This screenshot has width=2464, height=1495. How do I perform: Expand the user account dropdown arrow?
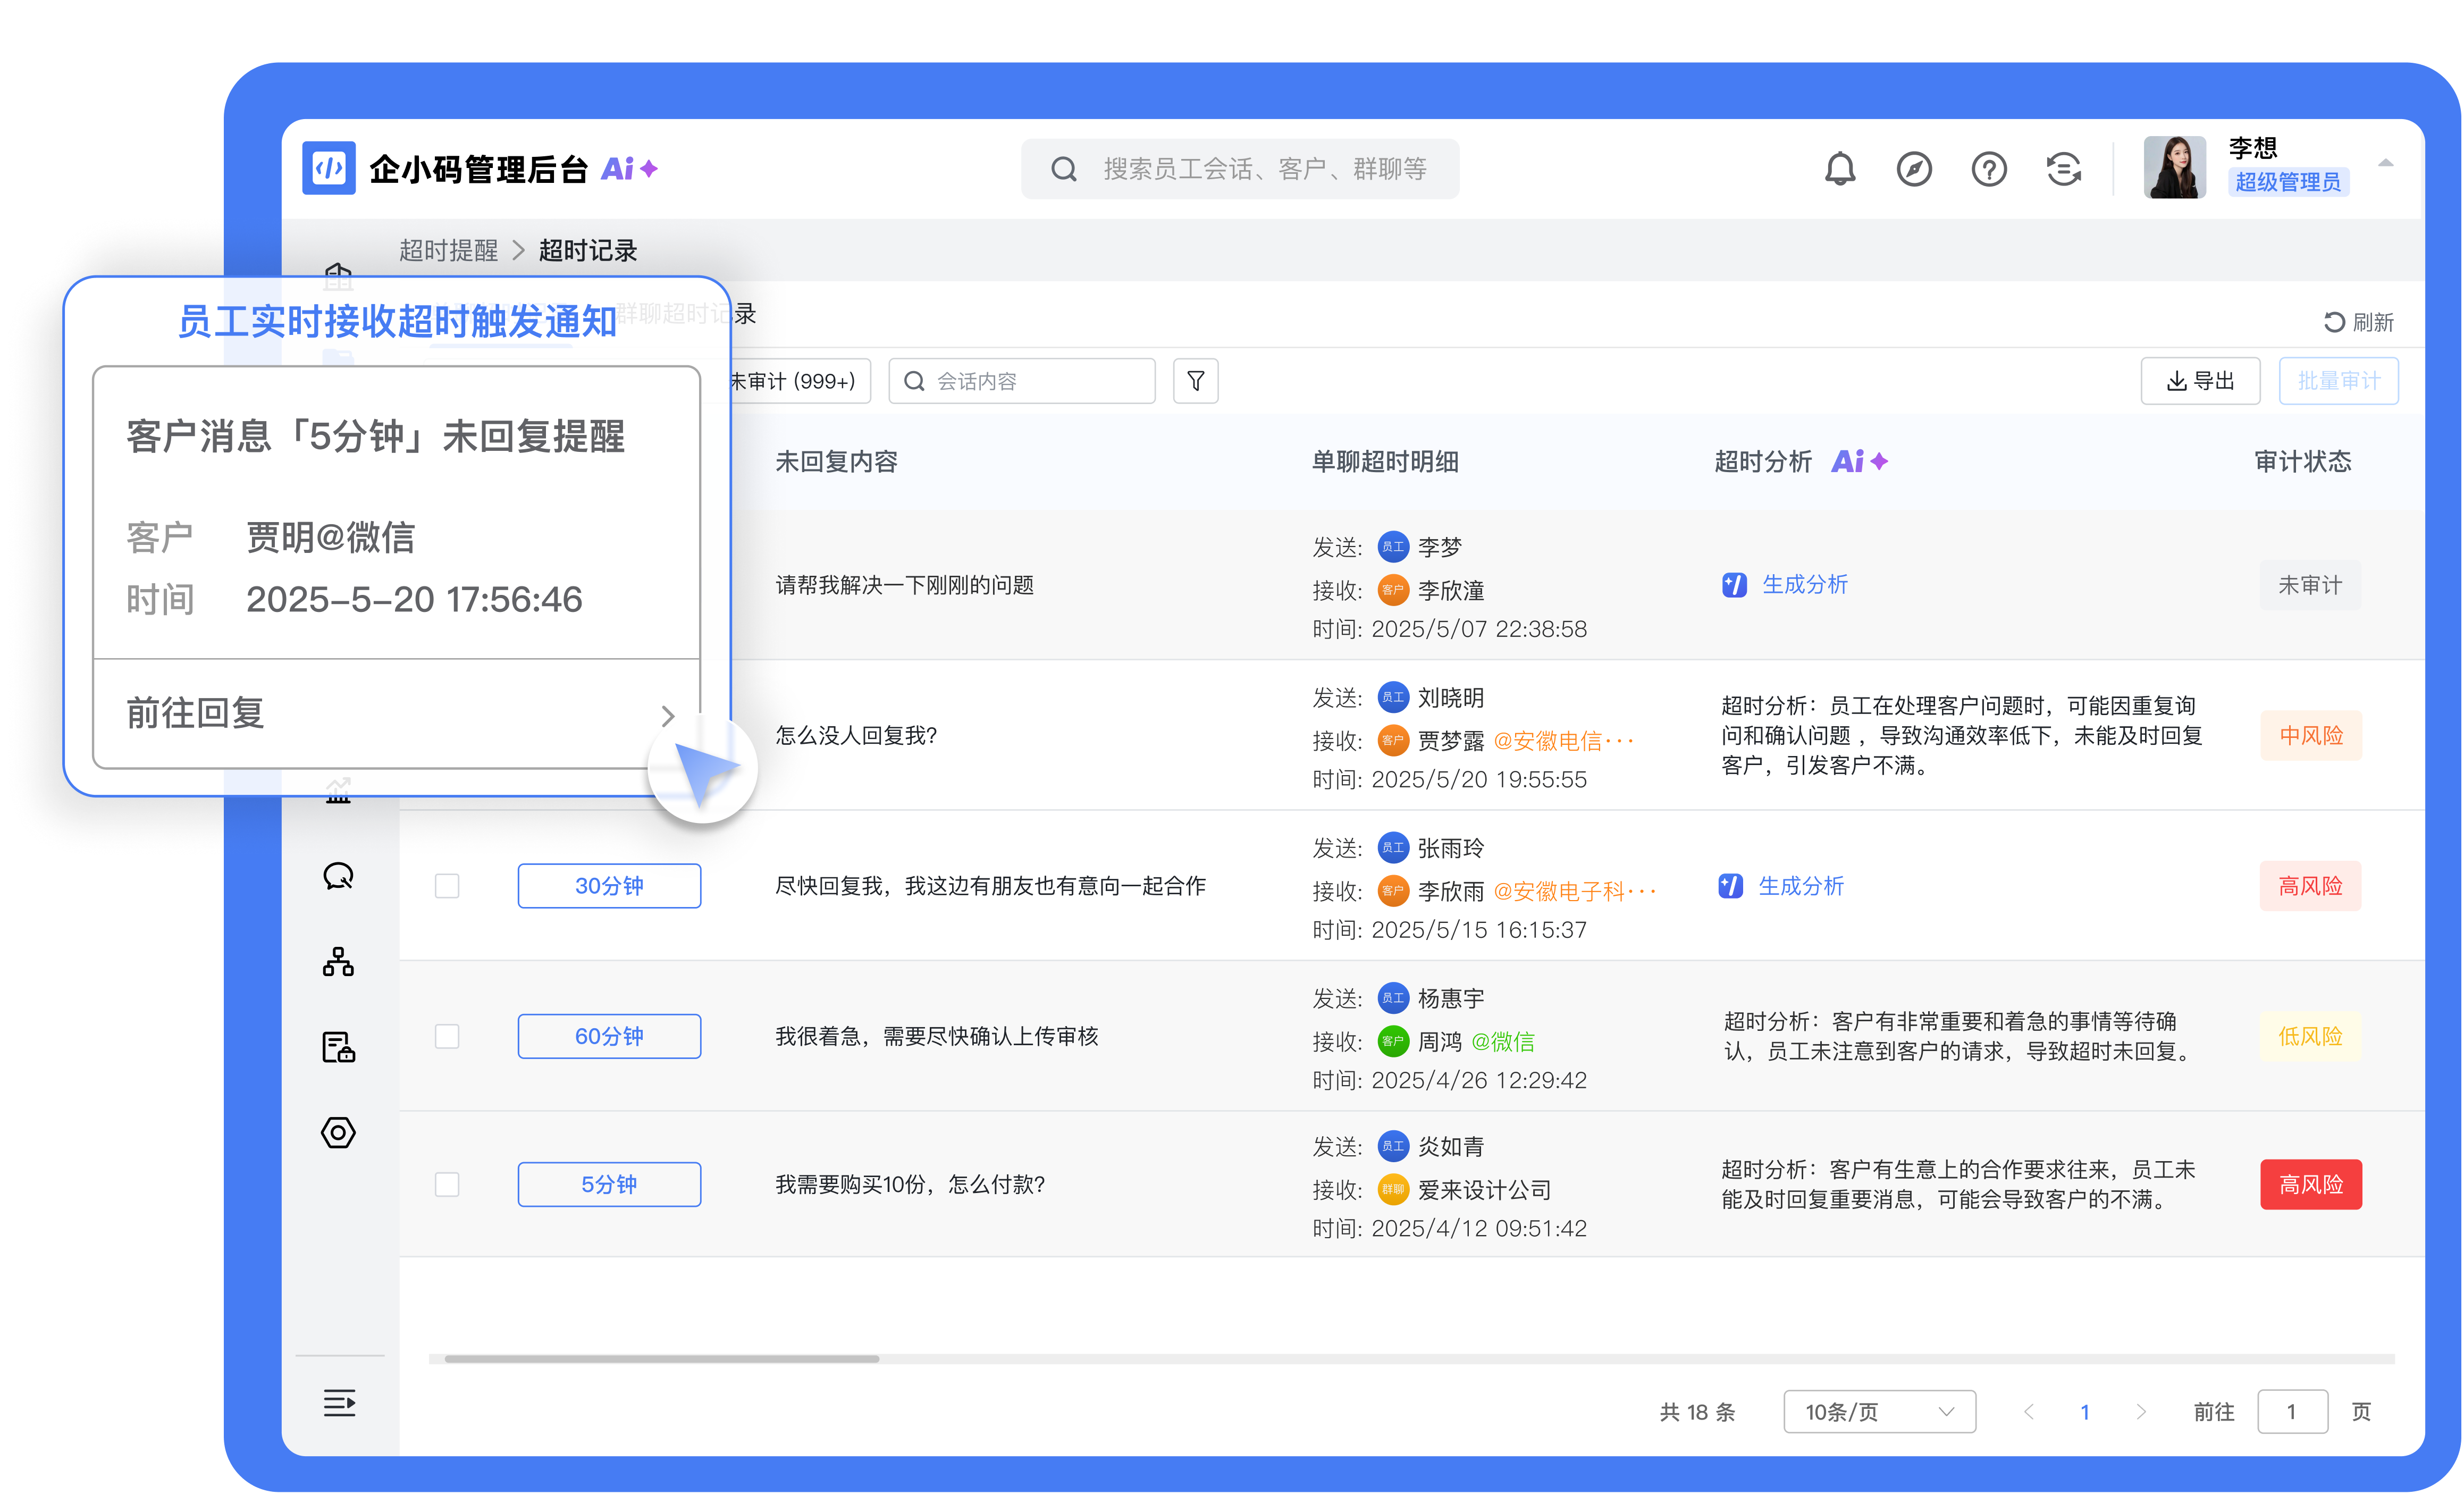coord(2385,163)
